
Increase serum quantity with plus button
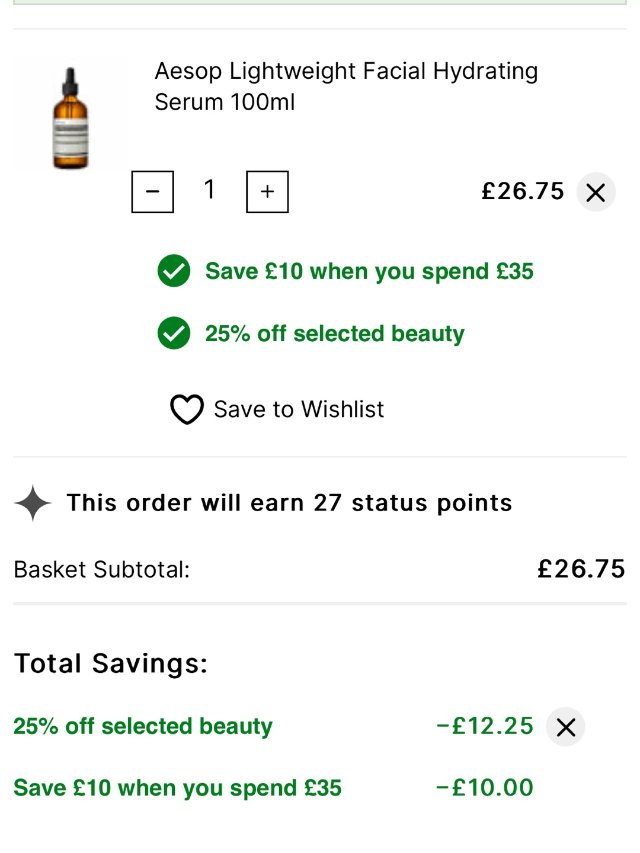[267, 192]
